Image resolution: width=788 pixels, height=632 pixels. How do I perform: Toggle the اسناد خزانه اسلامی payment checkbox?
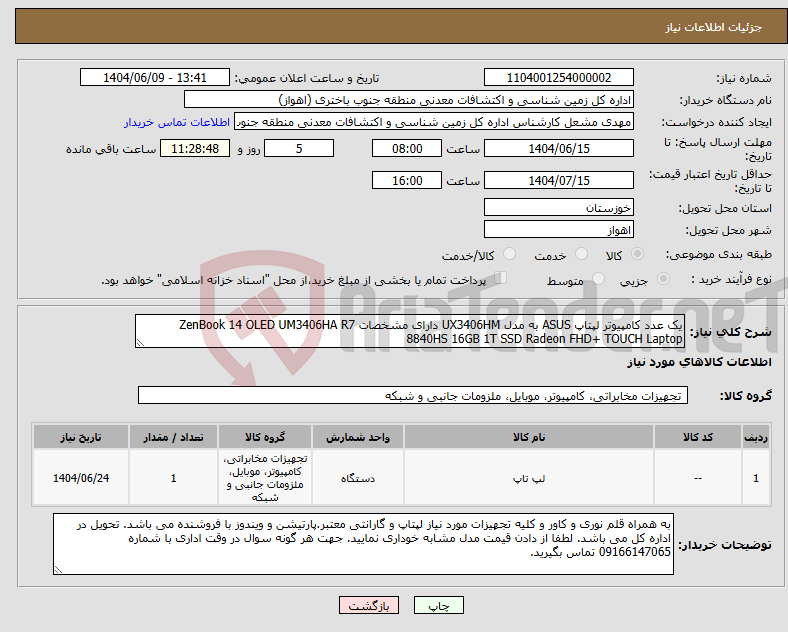coord(501,277)
